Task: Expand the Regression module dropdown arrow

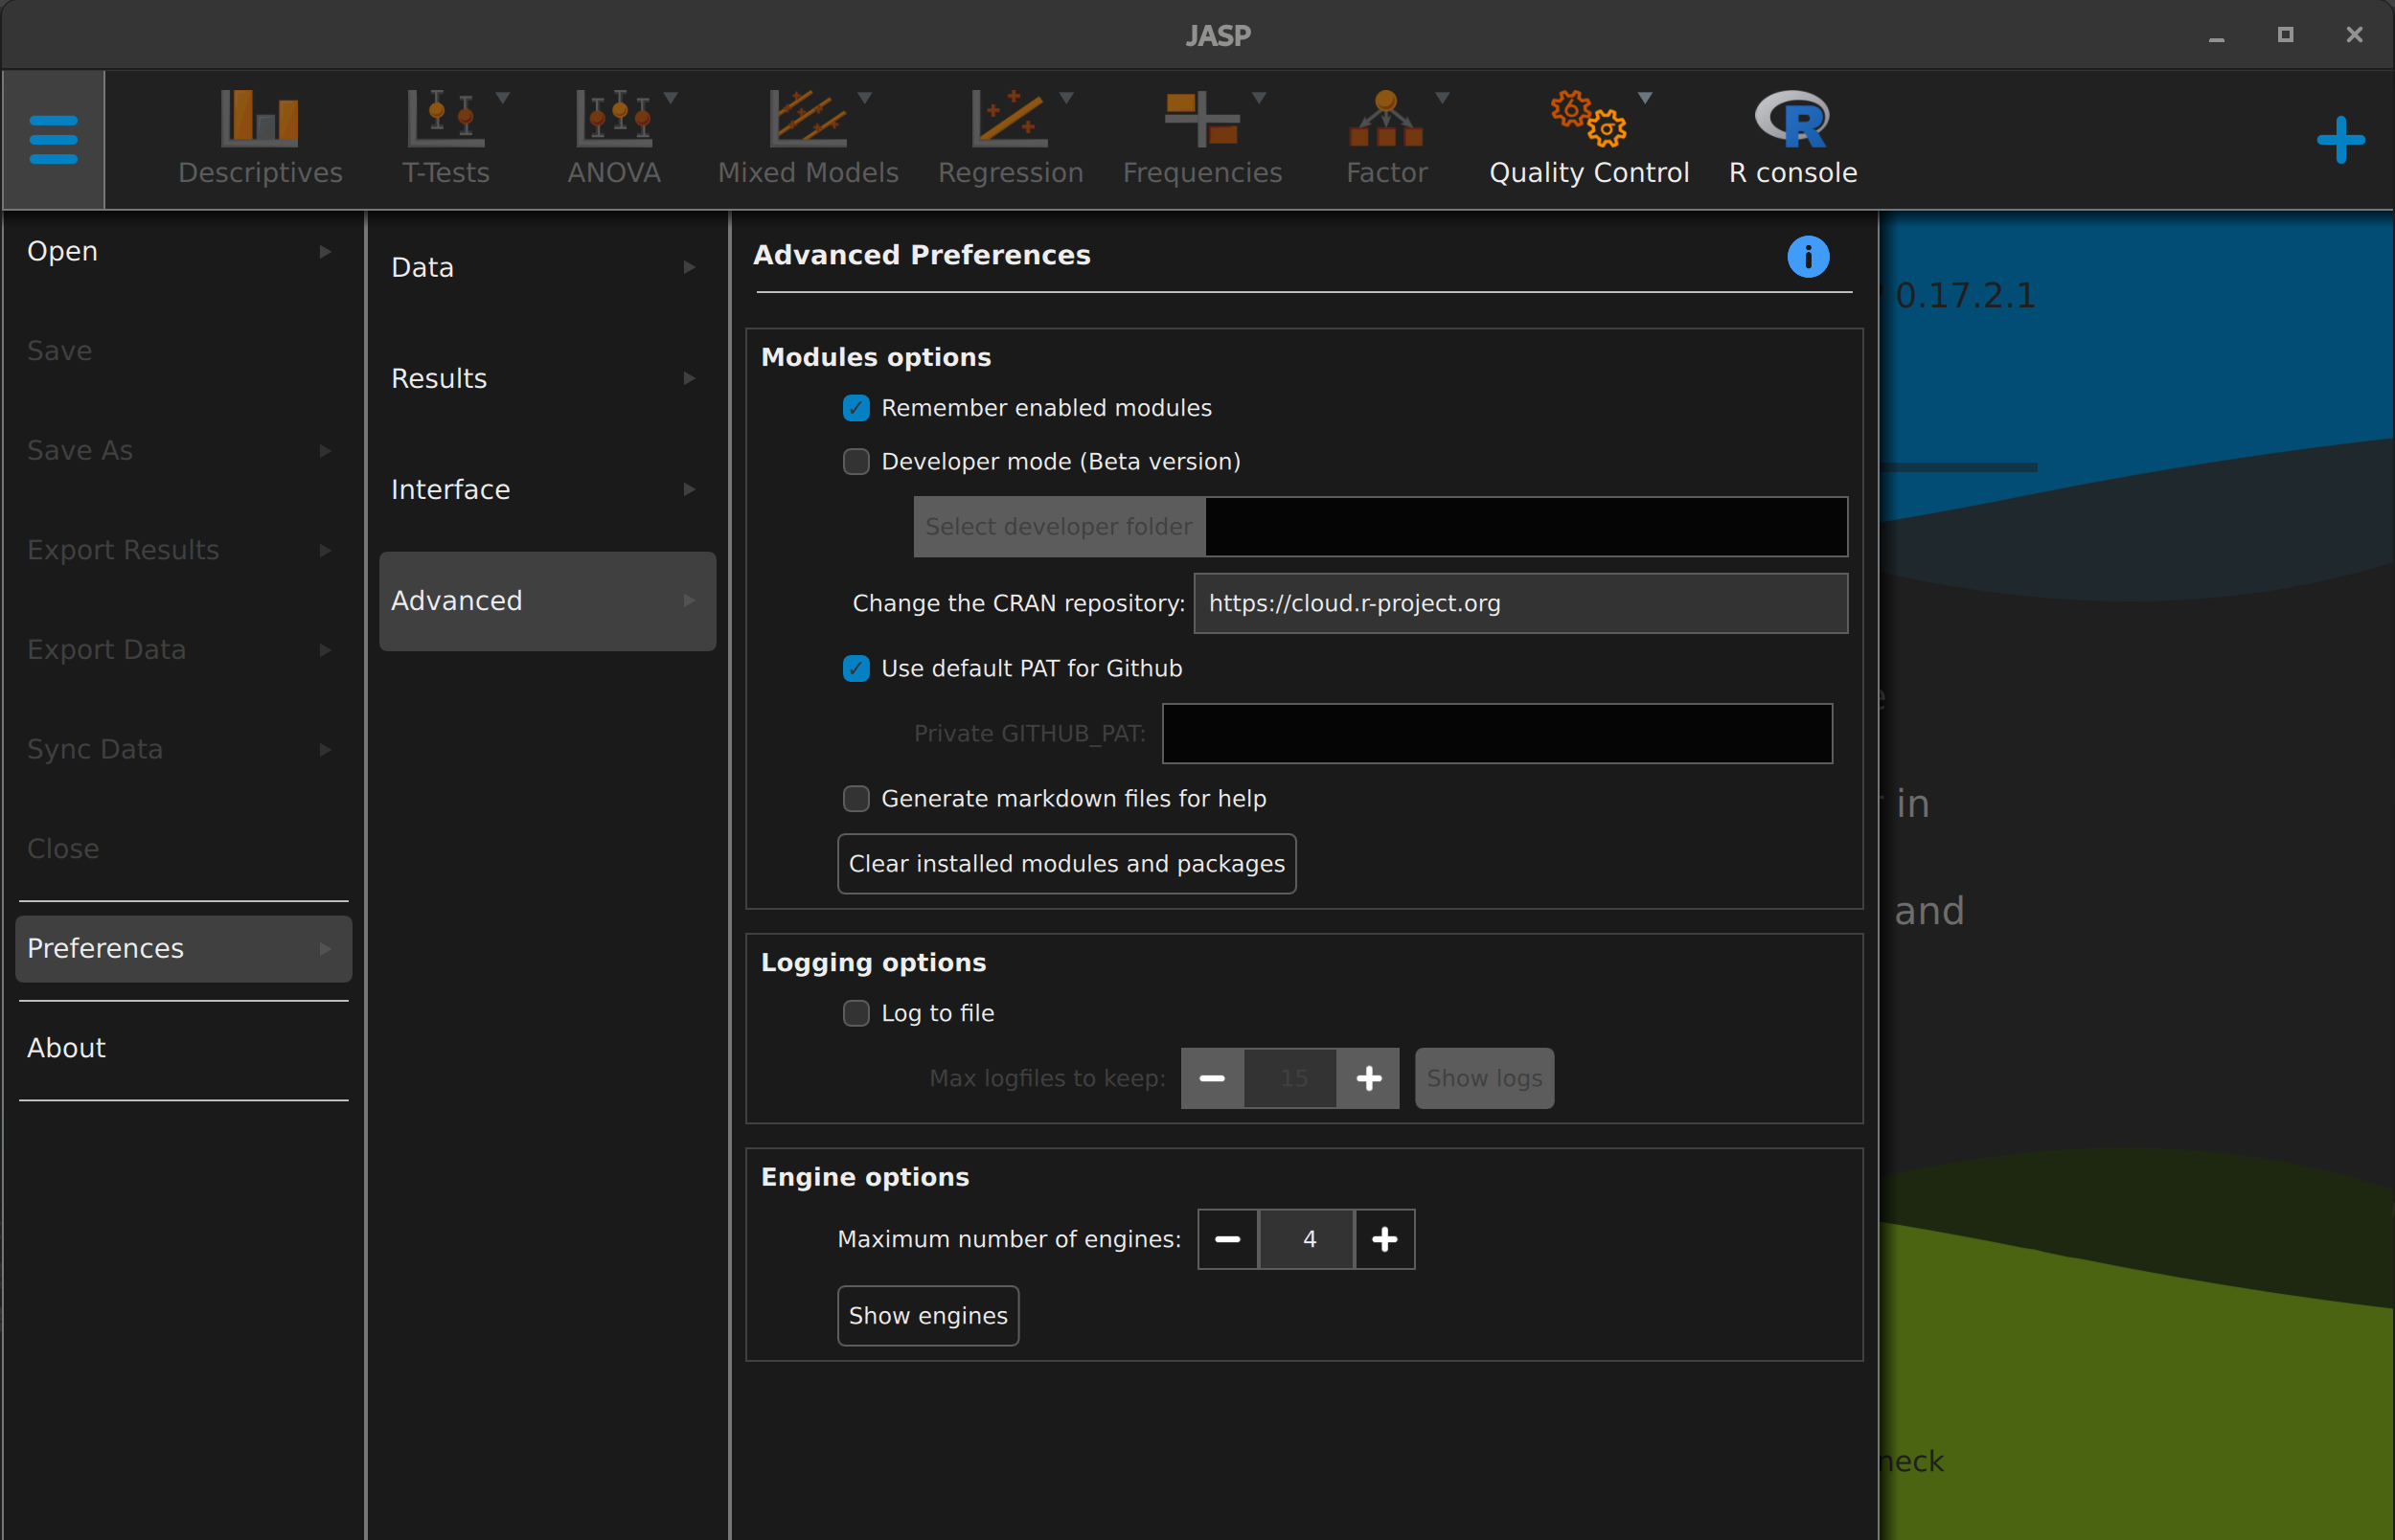Action: tap(1066, 98)
